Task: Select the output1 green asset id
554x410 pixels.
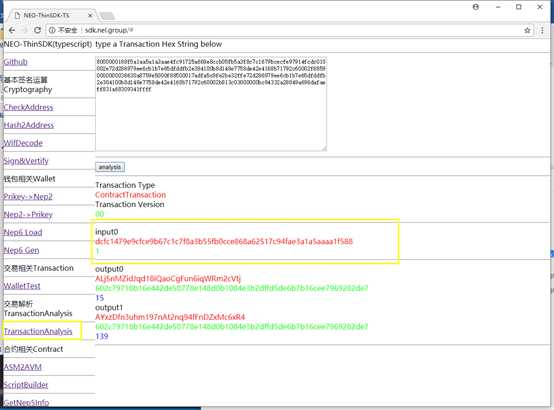Action: [x=232, y=326]
